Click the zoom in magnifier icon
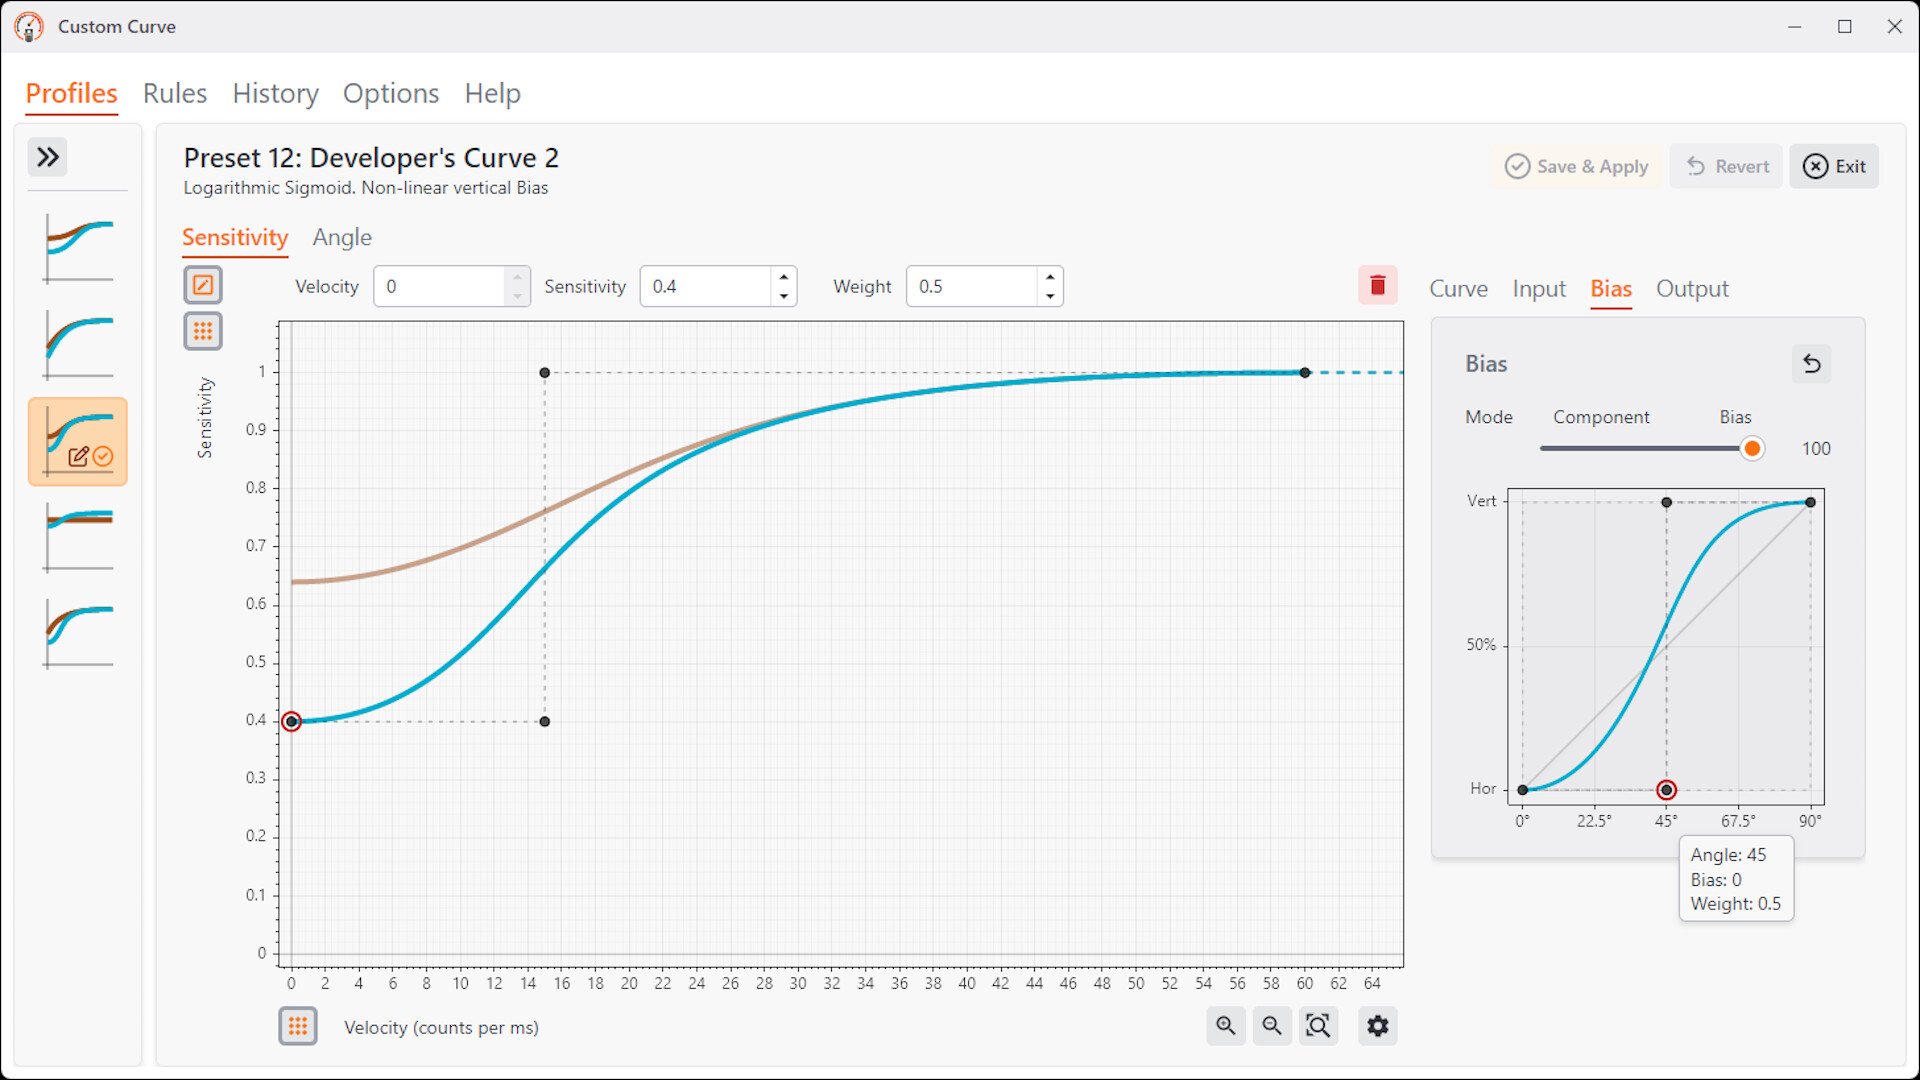Viewport: 1920px width, 1080px height. coord(1226,1026)
